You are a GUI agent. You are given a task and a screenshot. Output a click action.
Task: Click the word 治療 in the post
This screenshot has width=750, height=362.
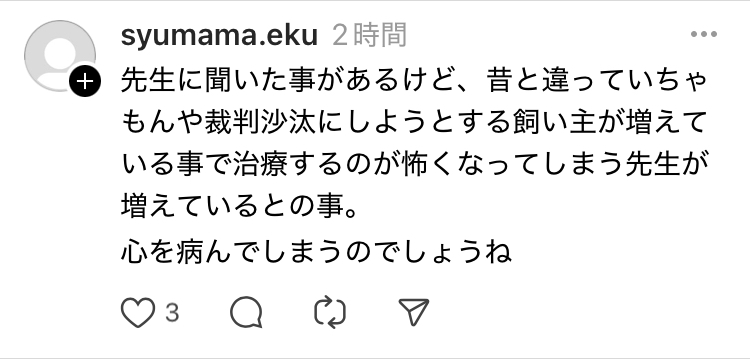[x=260, y=165]
